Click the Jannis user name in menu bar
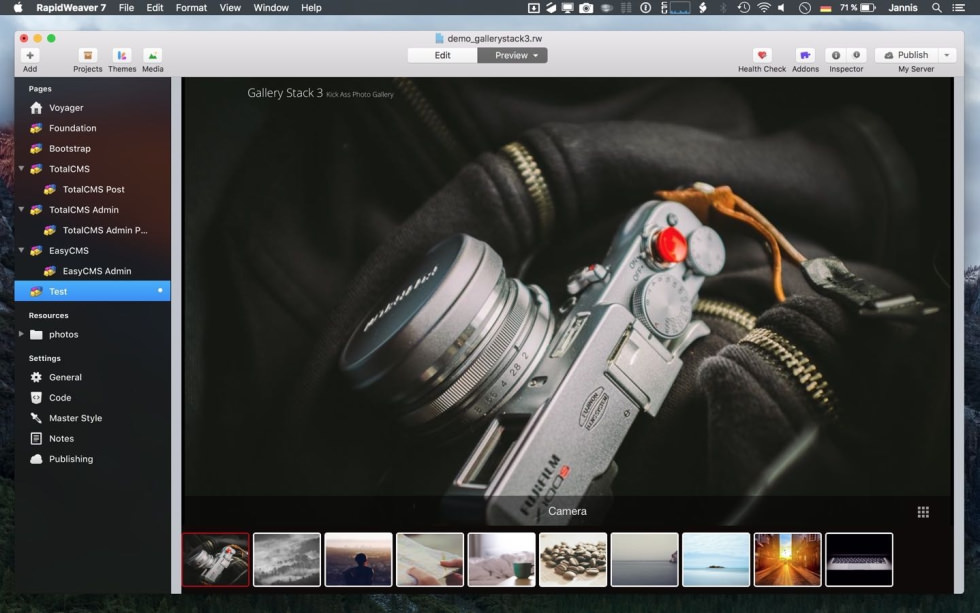The height and width of the screenshot is (613, 980). point(902,7)
